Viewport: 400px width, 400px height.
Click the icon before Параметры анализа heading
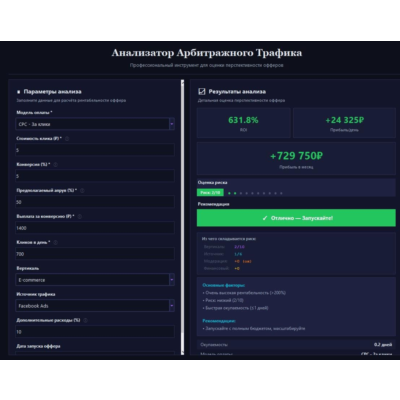[x=18, y=92]
